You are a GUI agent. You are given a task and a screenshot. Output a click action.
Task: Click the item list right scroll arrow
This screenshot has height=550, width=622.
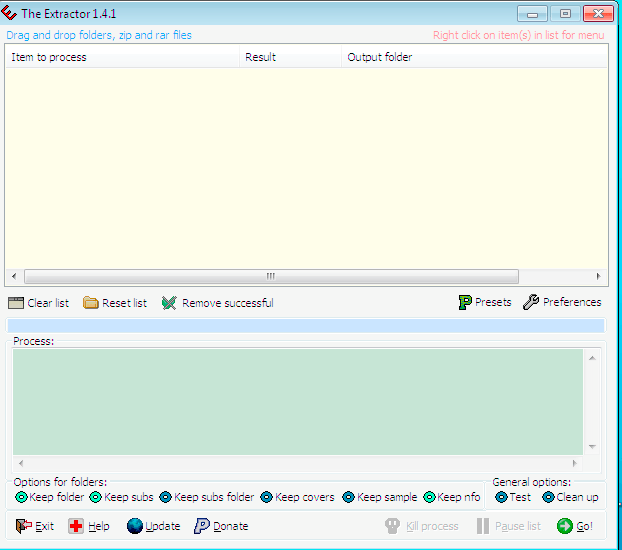pos(598,276)
